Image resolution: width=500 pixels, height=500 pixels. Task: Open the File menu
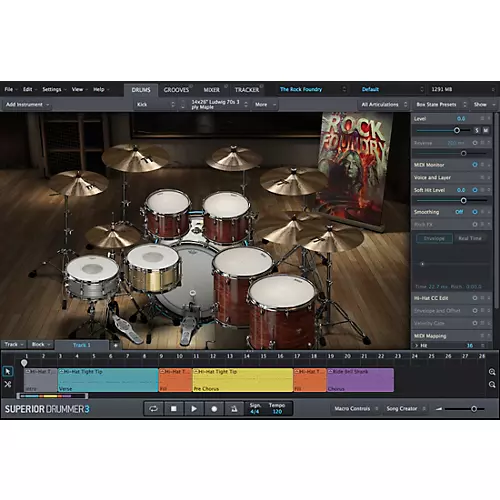tap(11, 89)
